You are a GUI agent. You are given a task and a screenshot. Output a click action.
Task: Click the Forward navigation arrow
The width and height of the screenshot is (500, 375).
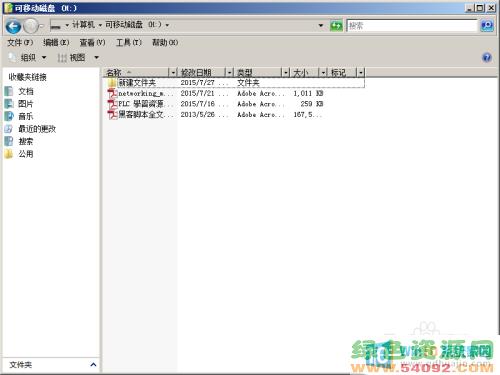click(x=31, y=26)
